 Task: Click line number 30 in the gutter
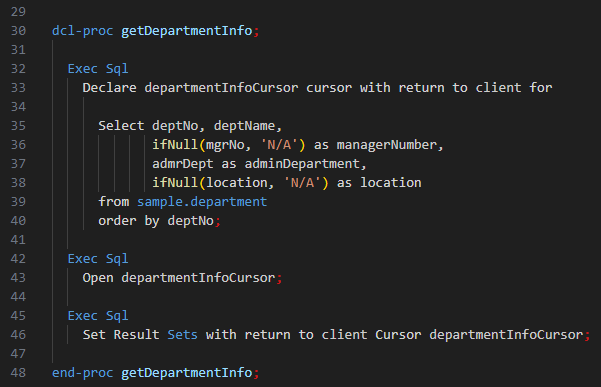coord(18,31)
